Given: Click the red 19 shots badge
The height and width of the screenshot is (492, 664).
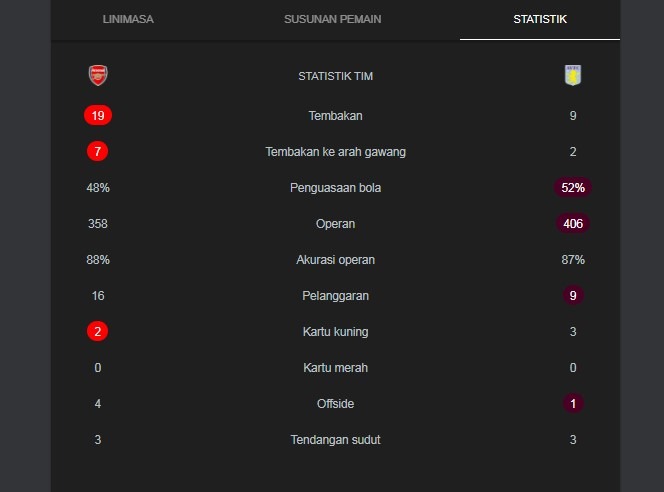Looking at the screenshot, I should (x=98, y=116).
